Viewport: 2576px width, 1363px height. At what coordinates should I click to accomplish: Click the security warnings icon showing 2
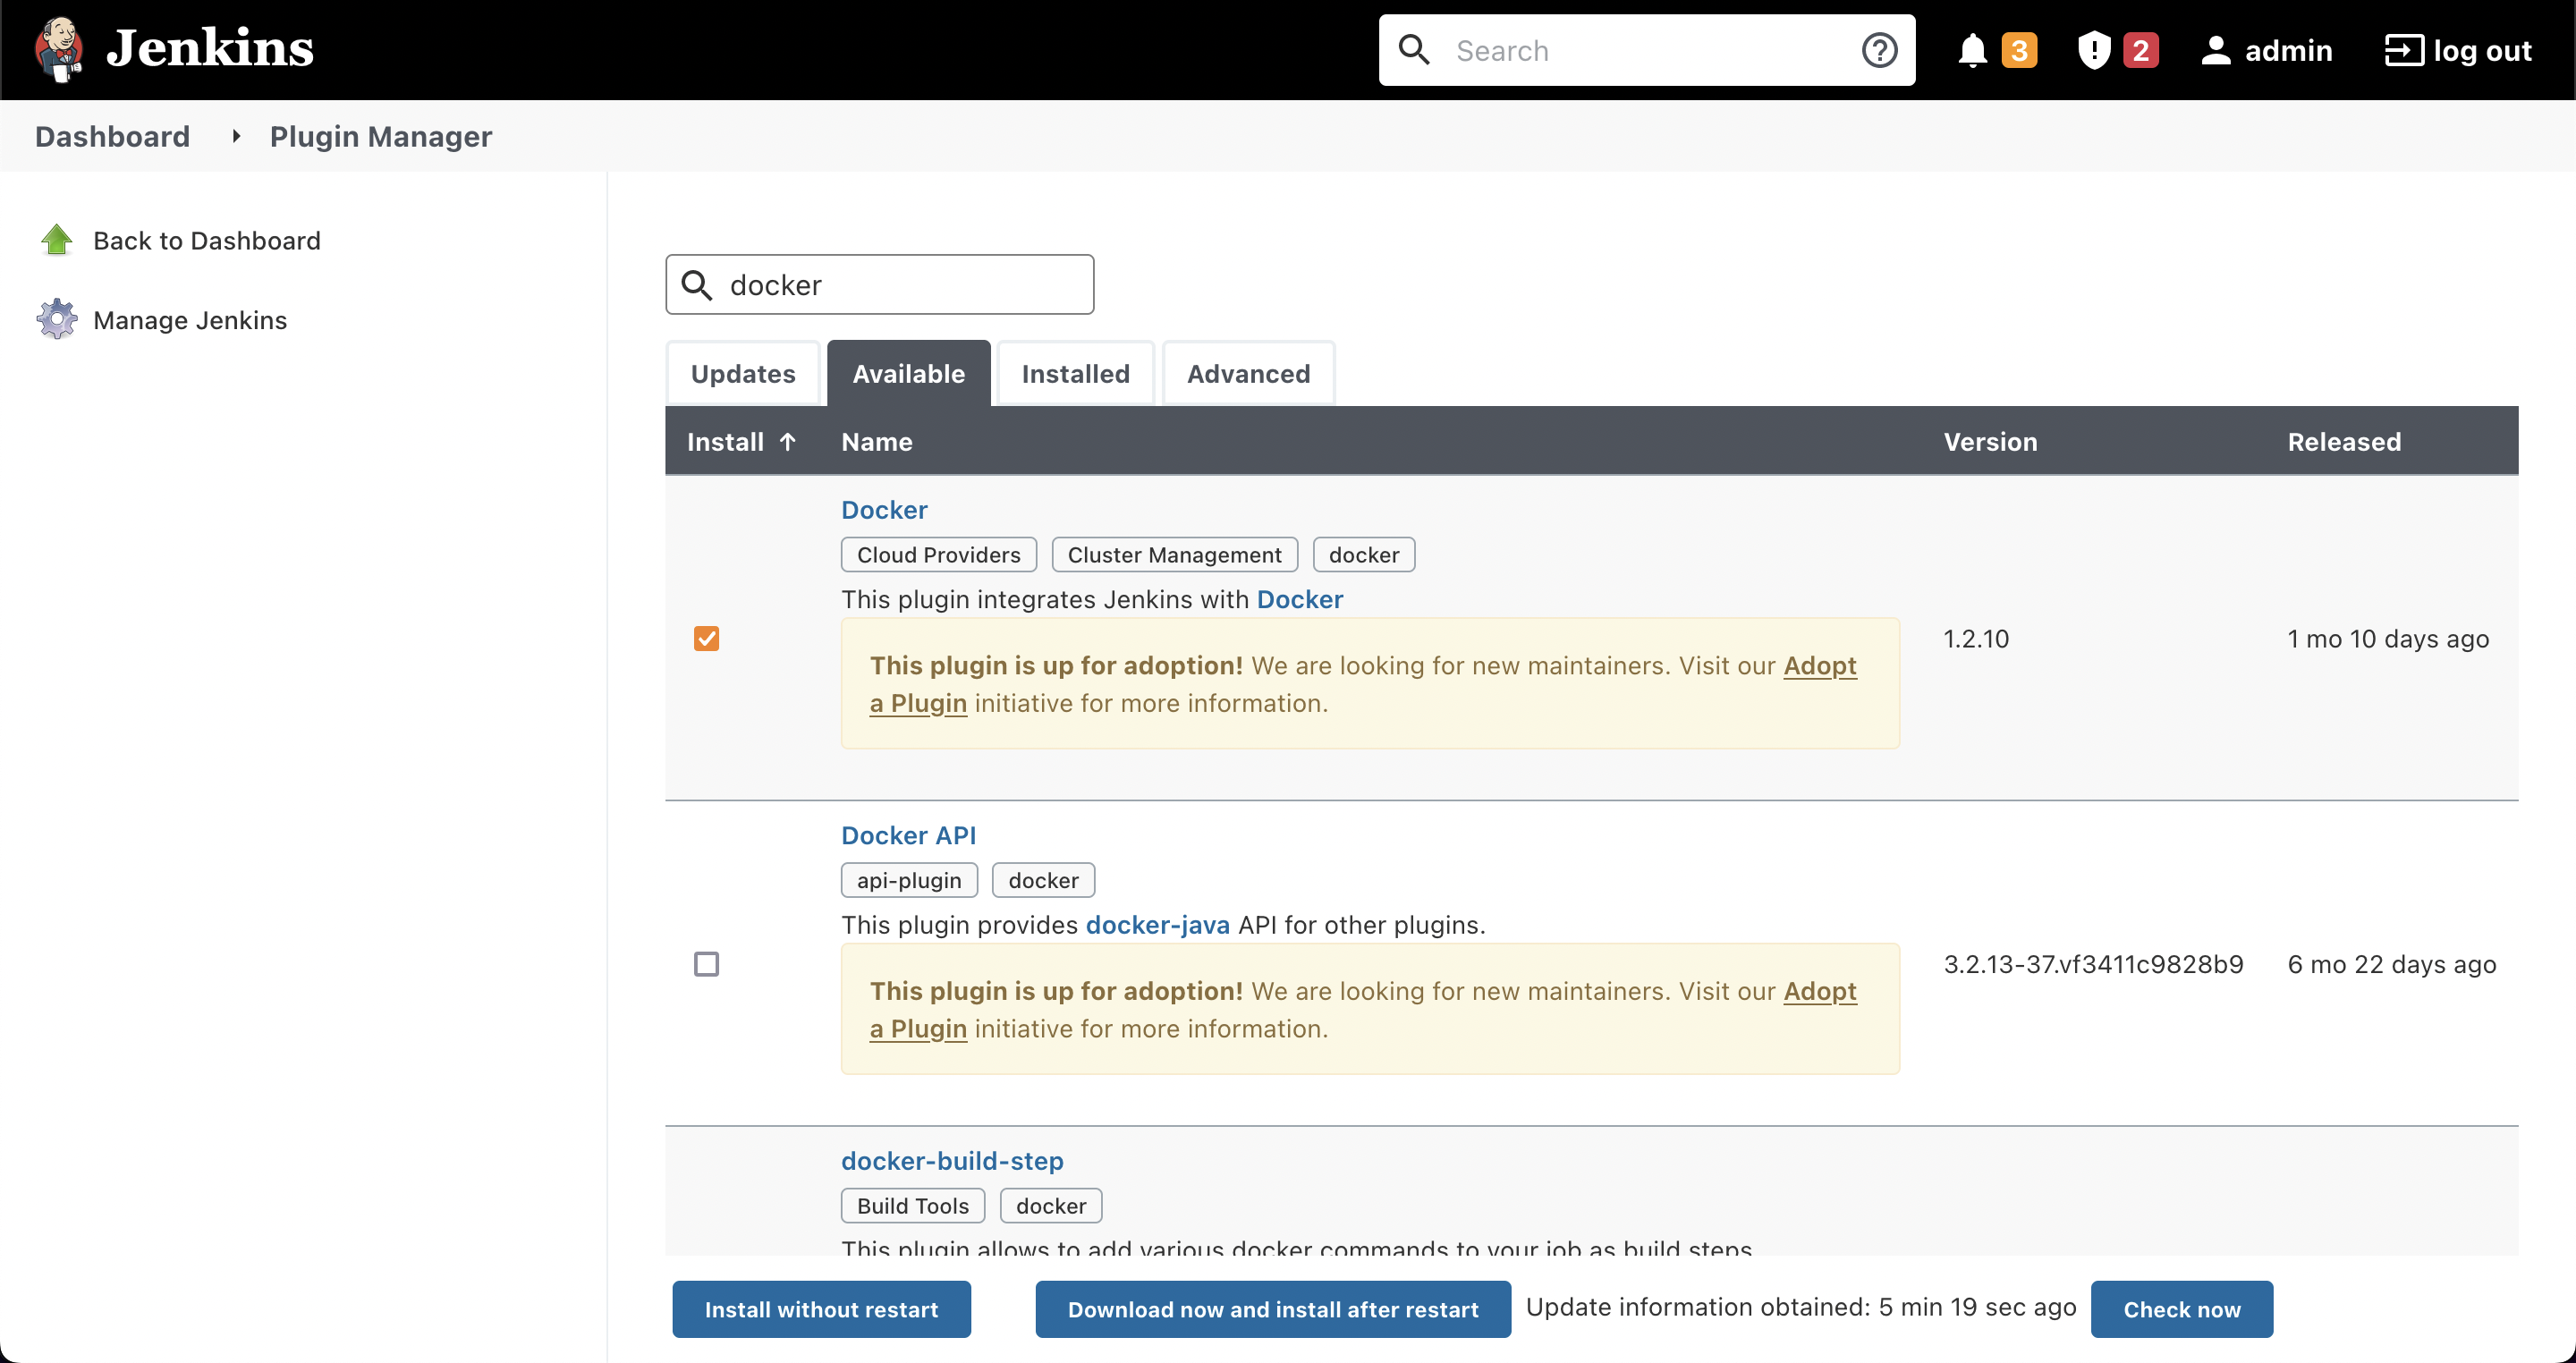(x=2095, y=50)
